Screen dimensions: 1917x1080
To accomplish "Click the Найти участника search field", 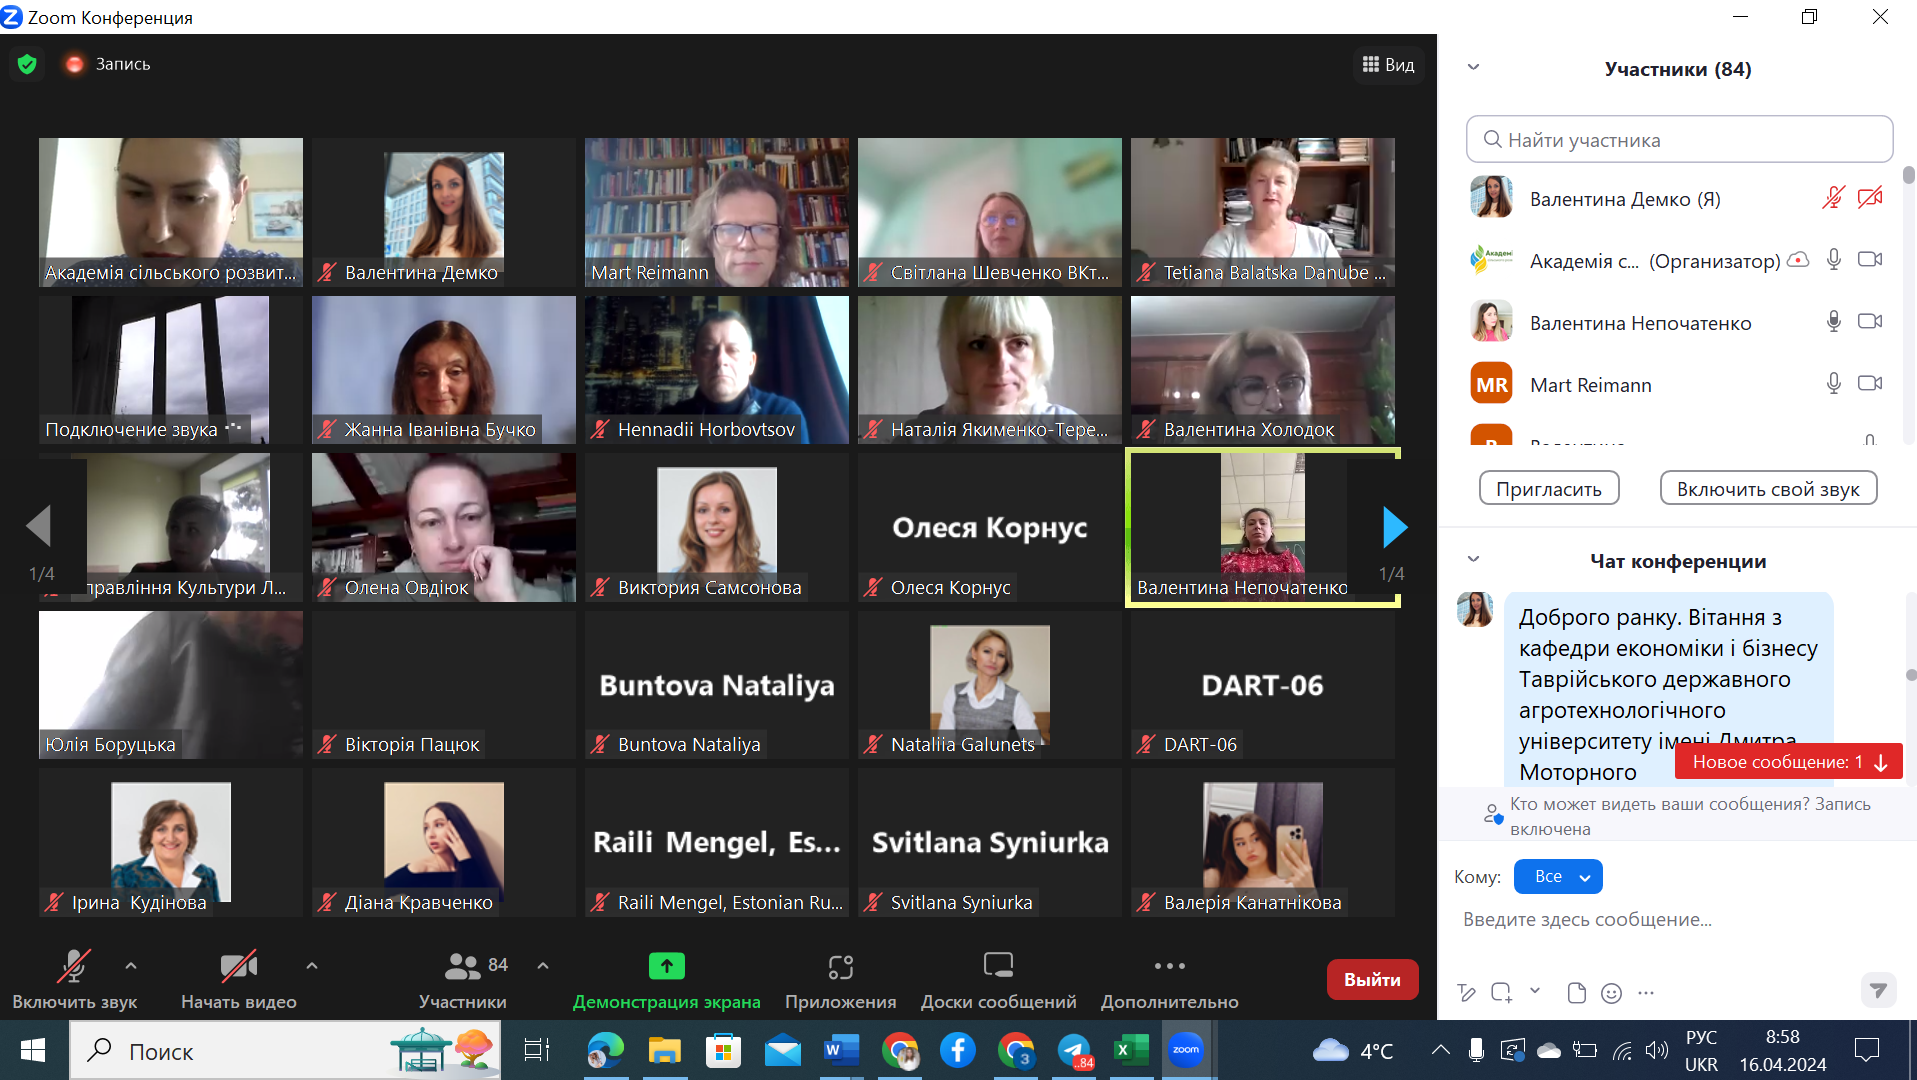I will coord(1680,140).
